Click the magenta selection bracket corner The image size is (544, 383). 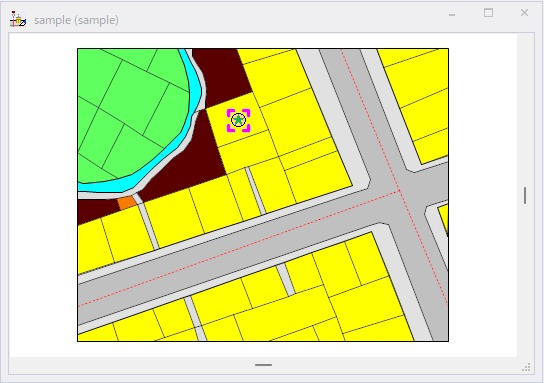229,112
